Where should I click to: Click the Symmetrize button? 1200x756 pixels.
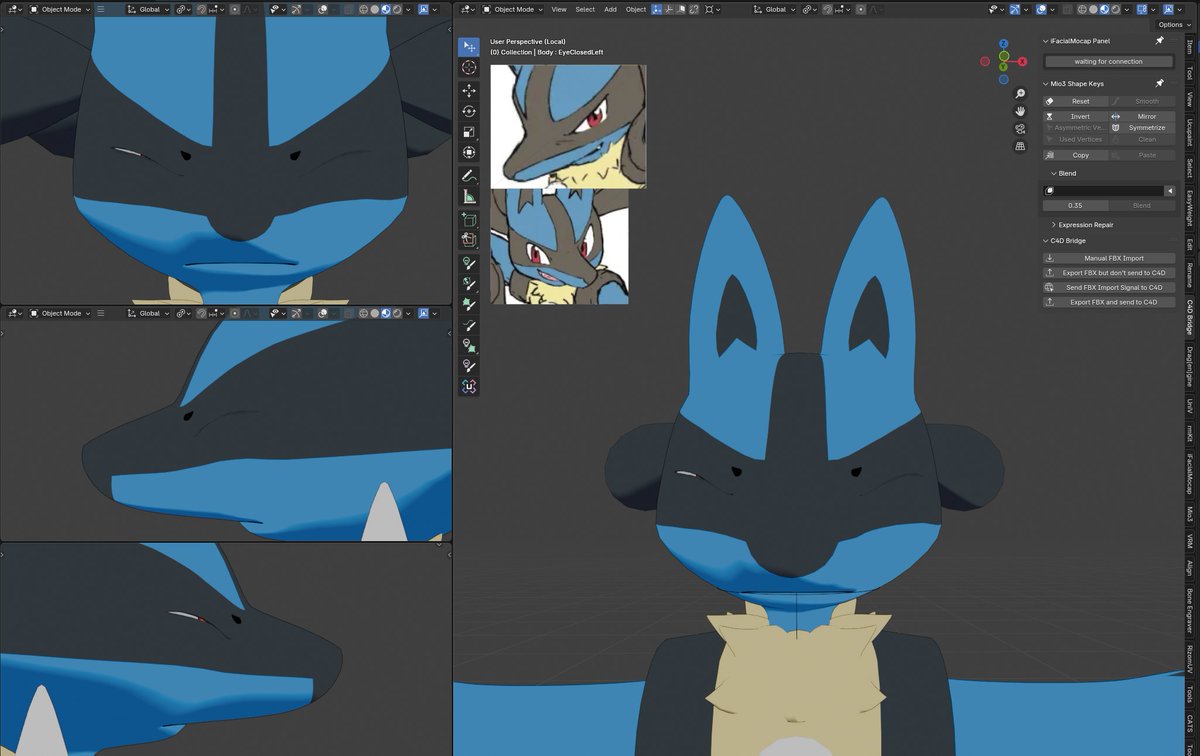pos(1143,128)
